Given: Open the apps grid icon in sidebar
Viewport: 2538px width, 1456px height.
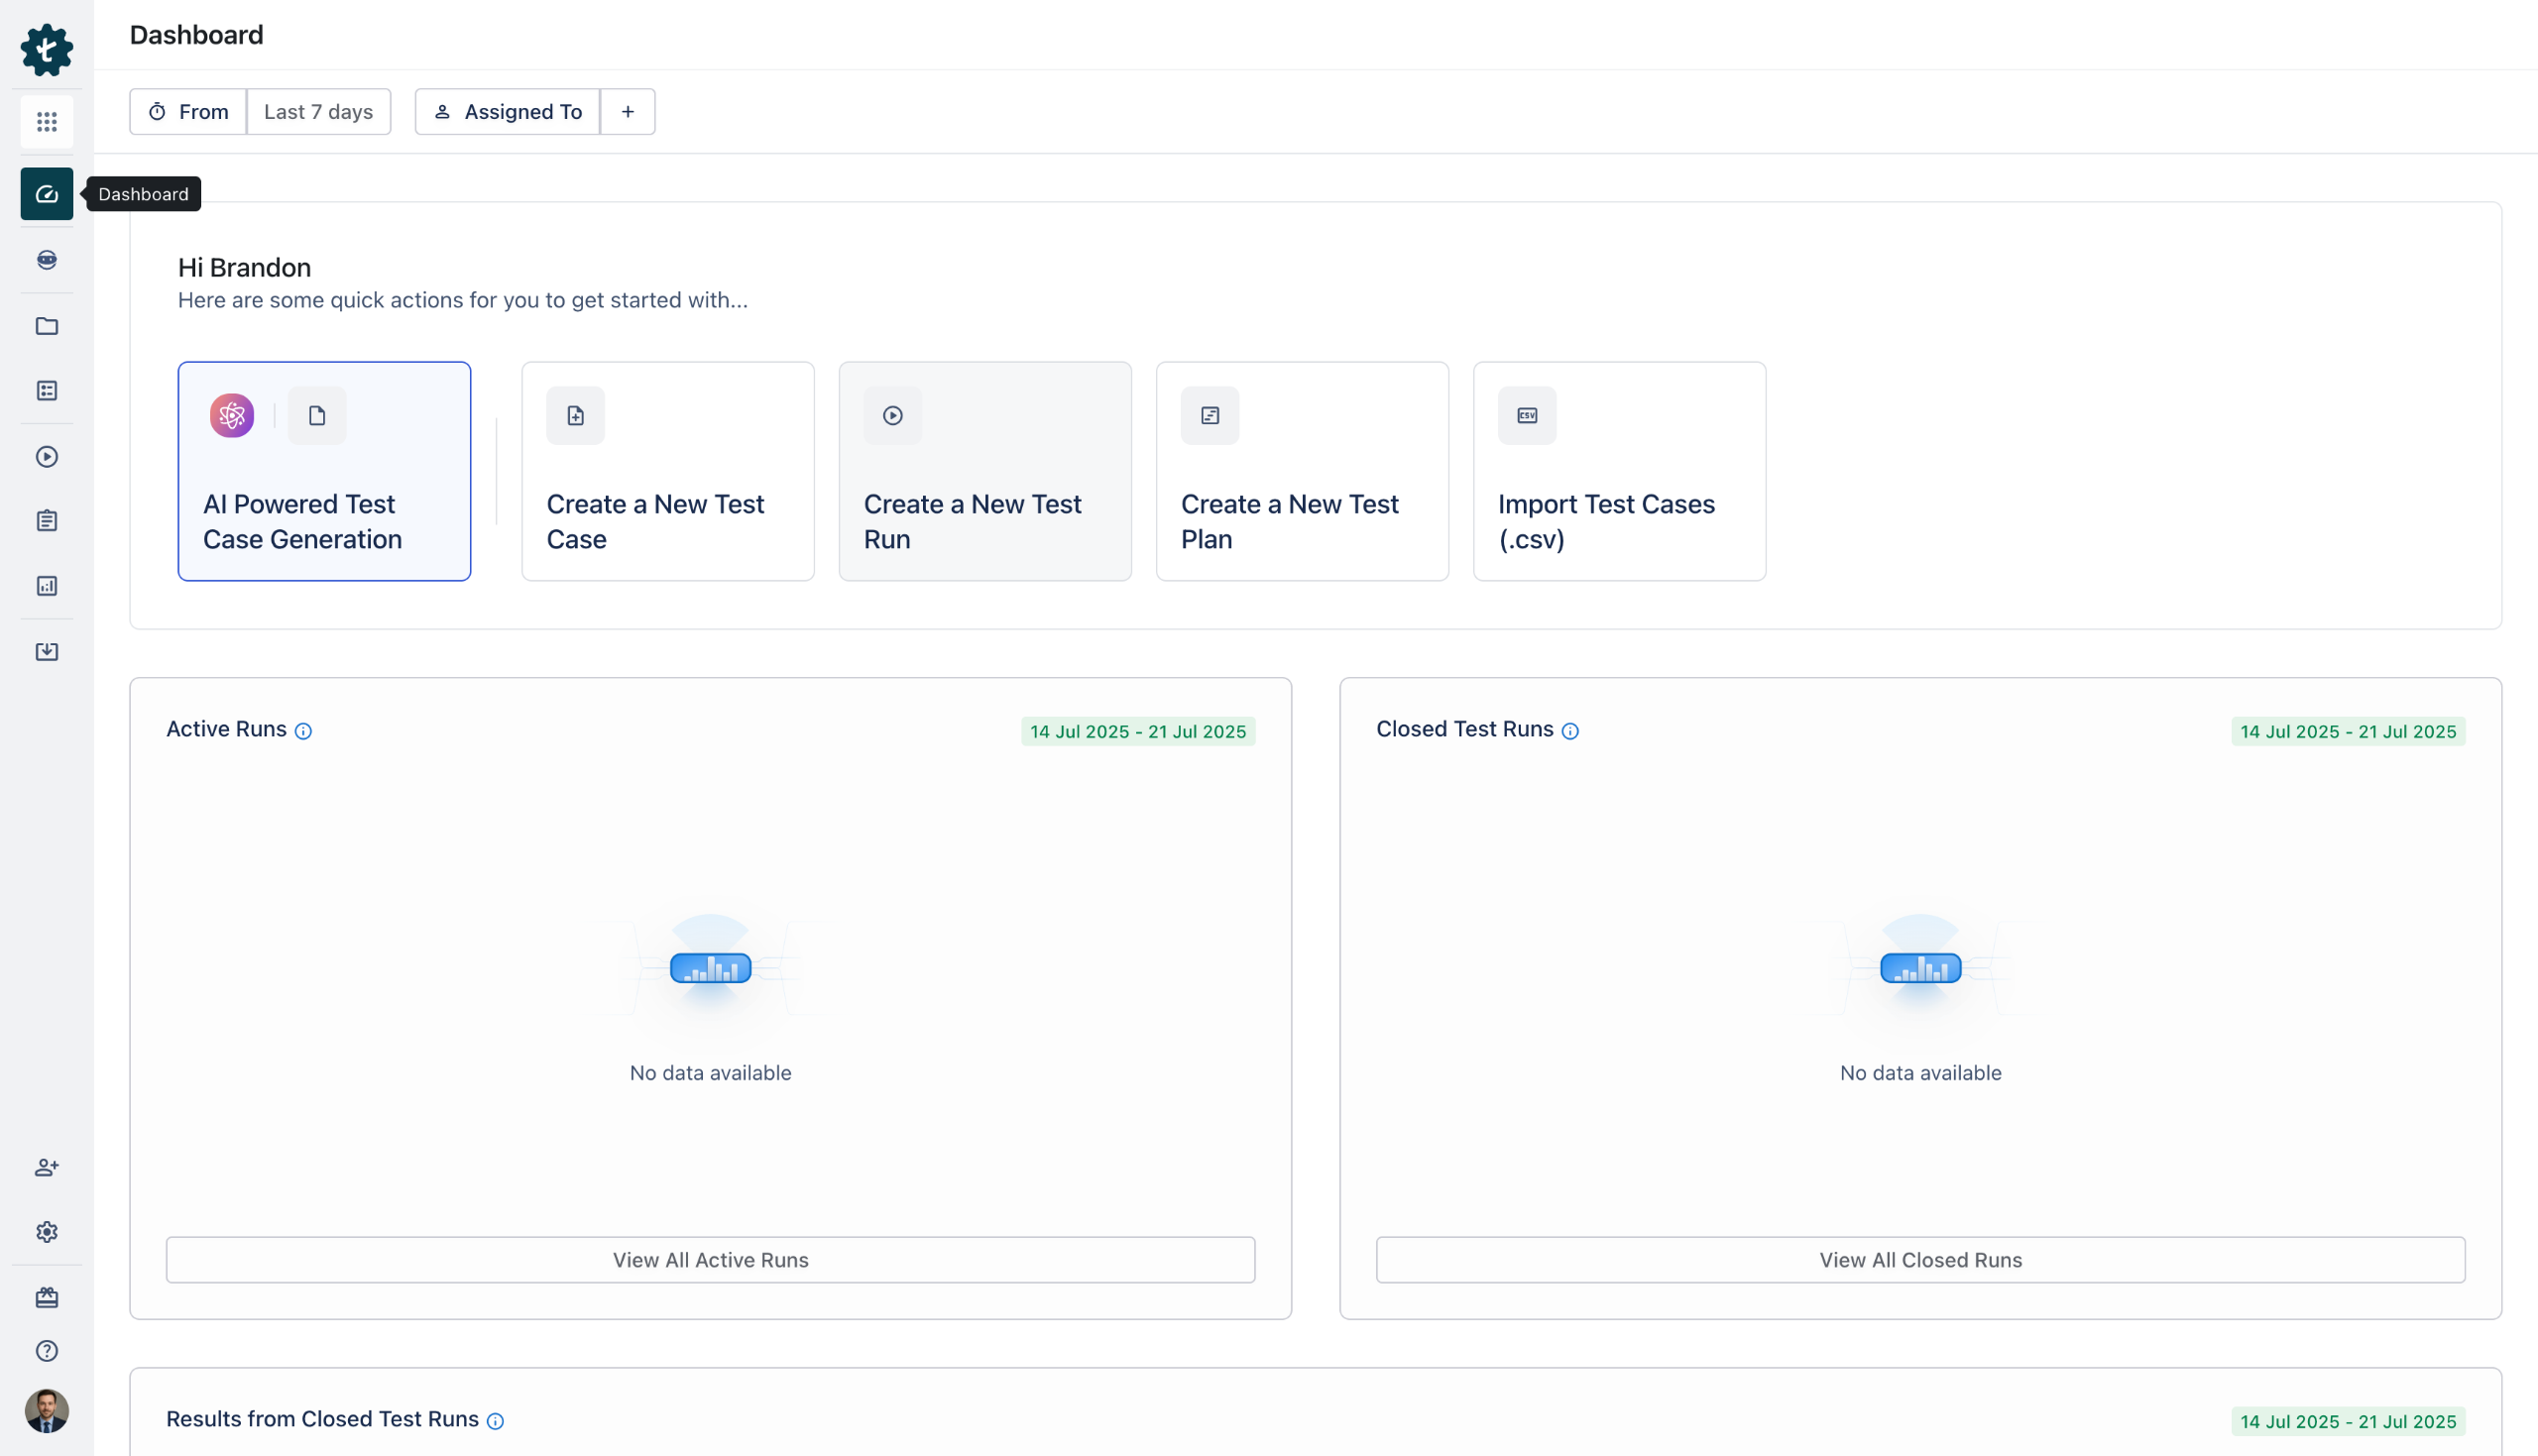Looking at the screenshot, I should [x=47, y=122].
